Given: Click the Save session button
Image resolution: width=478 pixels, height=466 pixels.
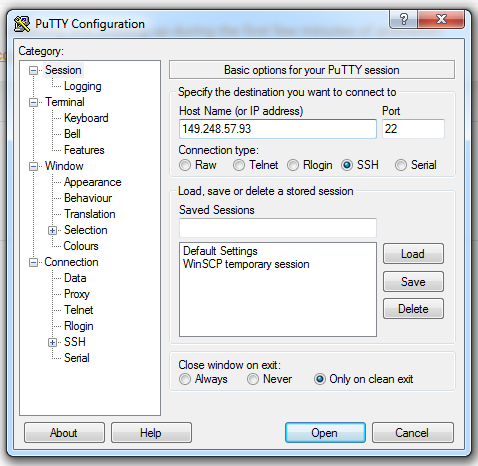Looking at the screenshot, I should pyautogui.click(x=413, y=282).
